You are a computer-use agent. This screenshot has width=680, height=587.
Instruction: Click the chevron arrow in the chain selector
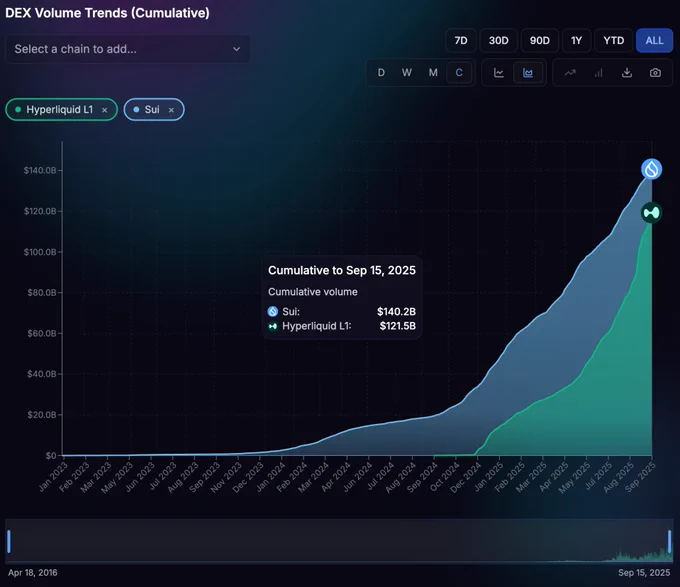236,49
